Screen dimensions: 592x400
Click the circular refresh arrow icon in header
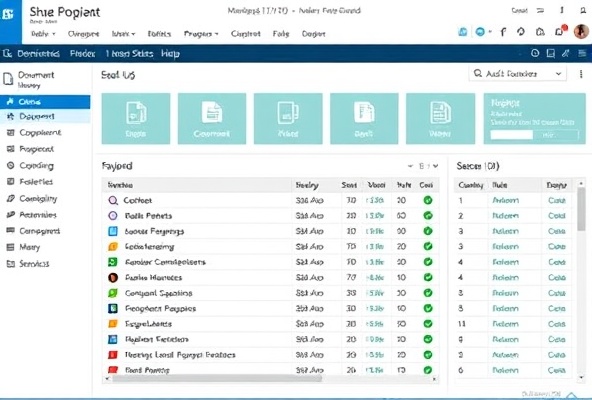pyautogui.click(x=521, y=32)
